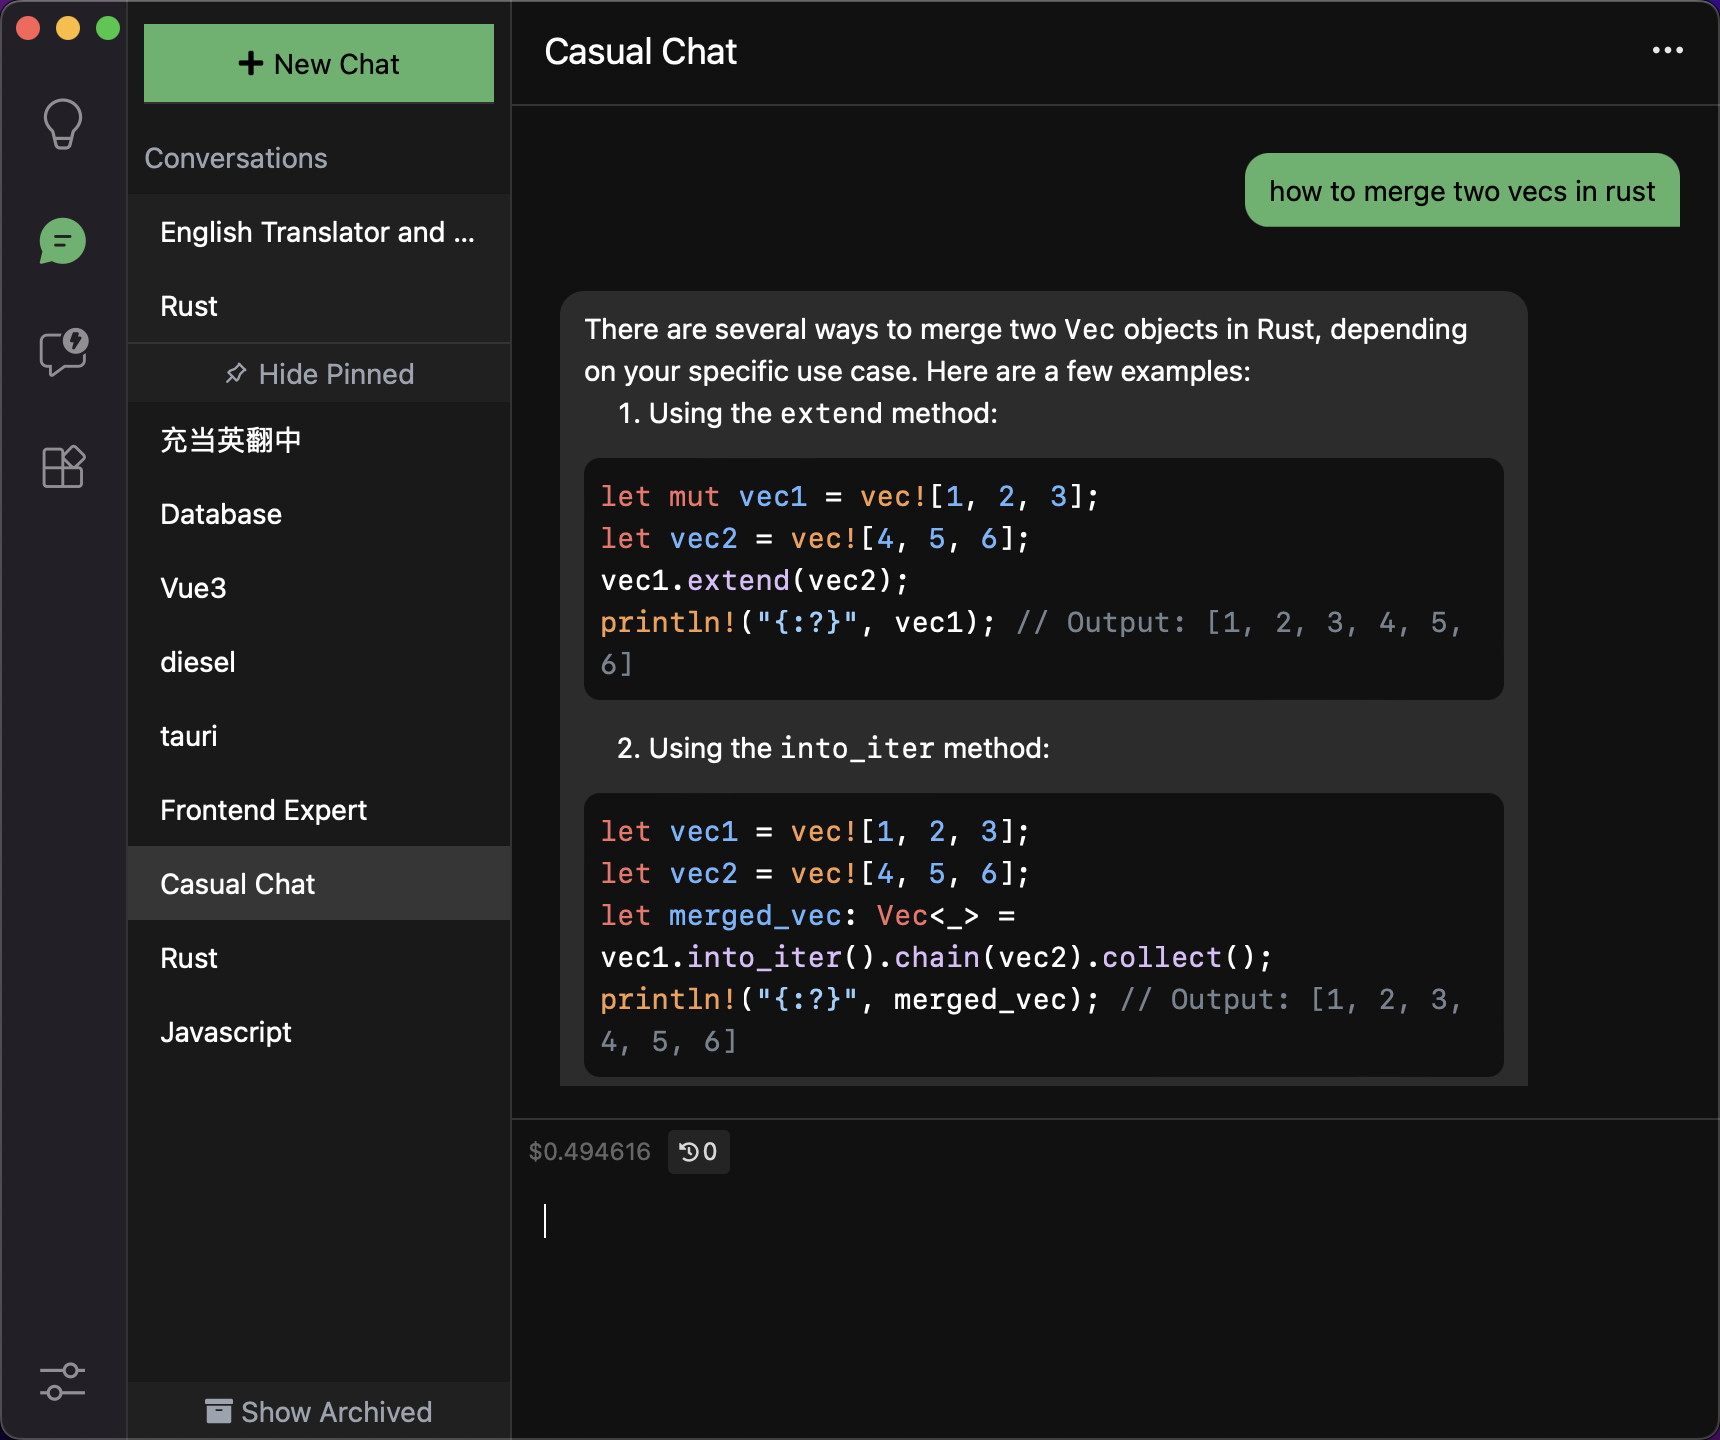
Task: Open the quick chat lightning bubble icon
Action: (63, 352)
